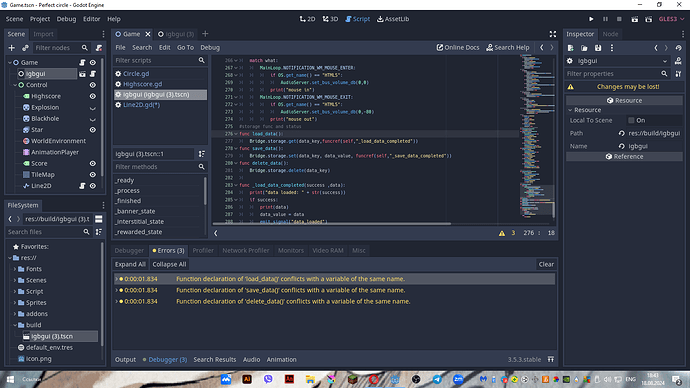This screenshot has height=388, width=690.
Task: Toggle distraction-free mode in script editor
Action: point(553,34)
